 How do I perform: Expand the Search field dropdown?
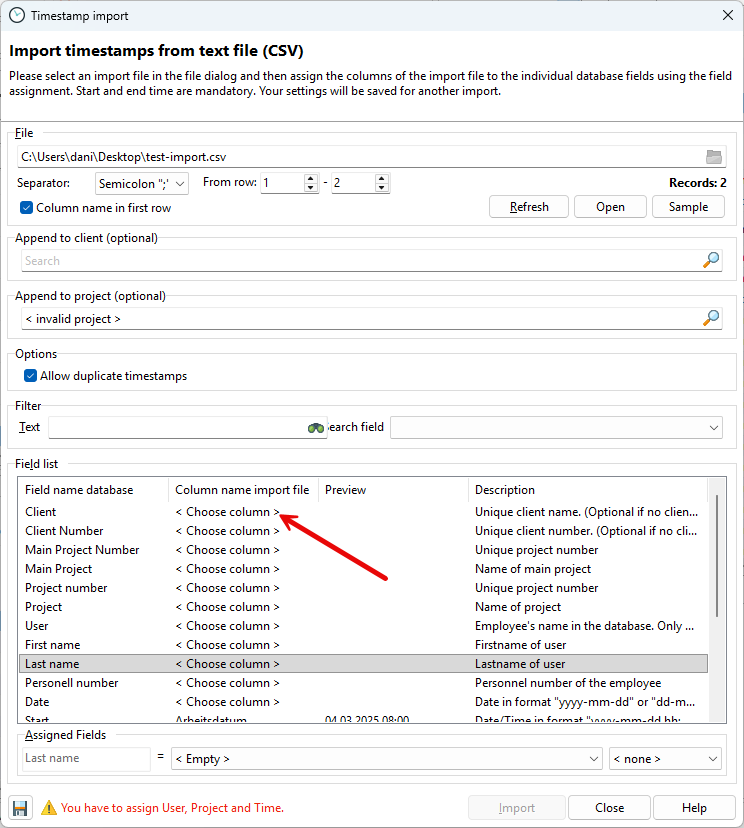(555, 428)
